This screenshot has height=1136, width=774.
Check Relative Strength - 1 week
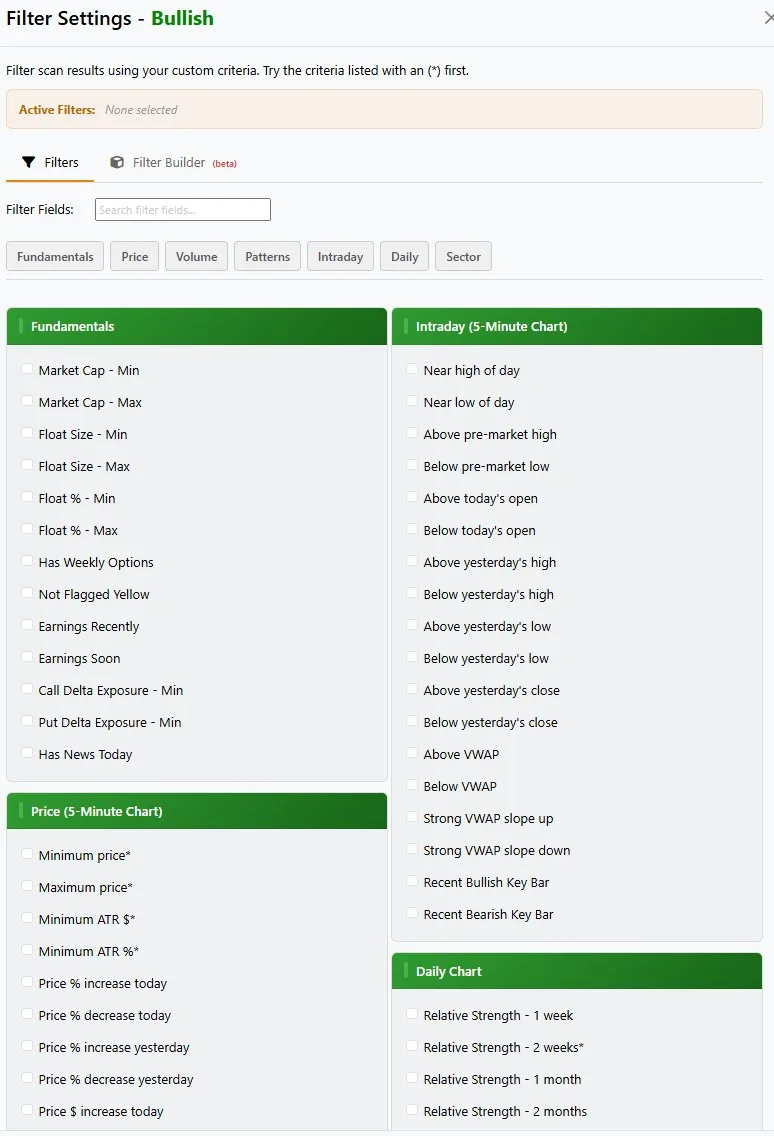click(x=412, y=1014)
